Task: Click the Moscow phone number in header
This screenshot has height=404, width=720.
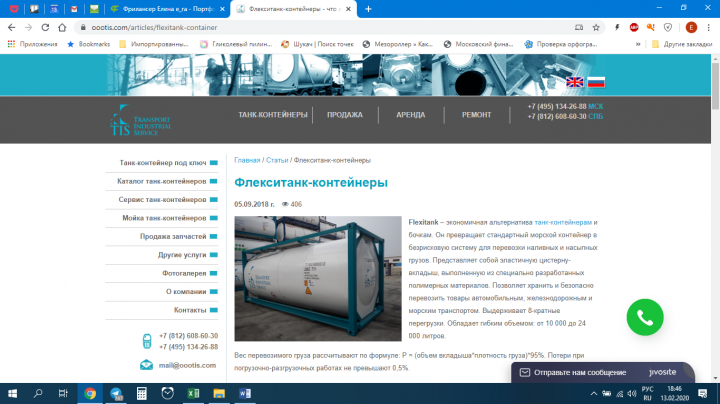Action: 557,107
